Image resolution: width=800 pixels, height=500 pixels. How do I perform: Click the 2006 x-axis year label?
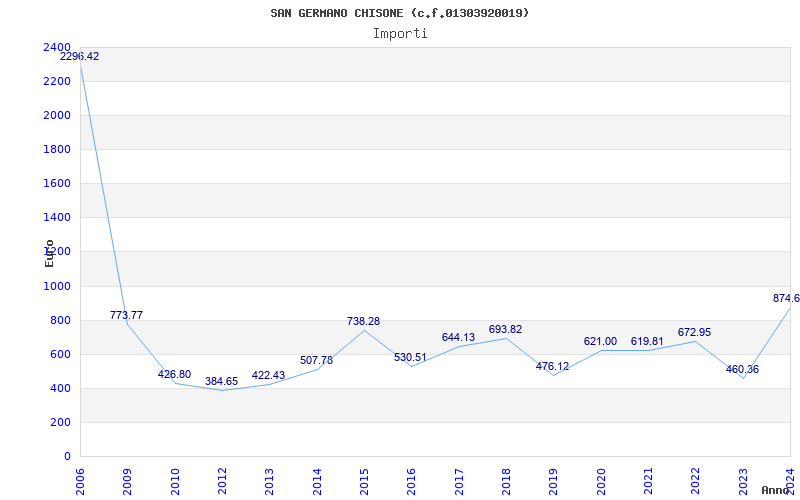coord(80,481)
